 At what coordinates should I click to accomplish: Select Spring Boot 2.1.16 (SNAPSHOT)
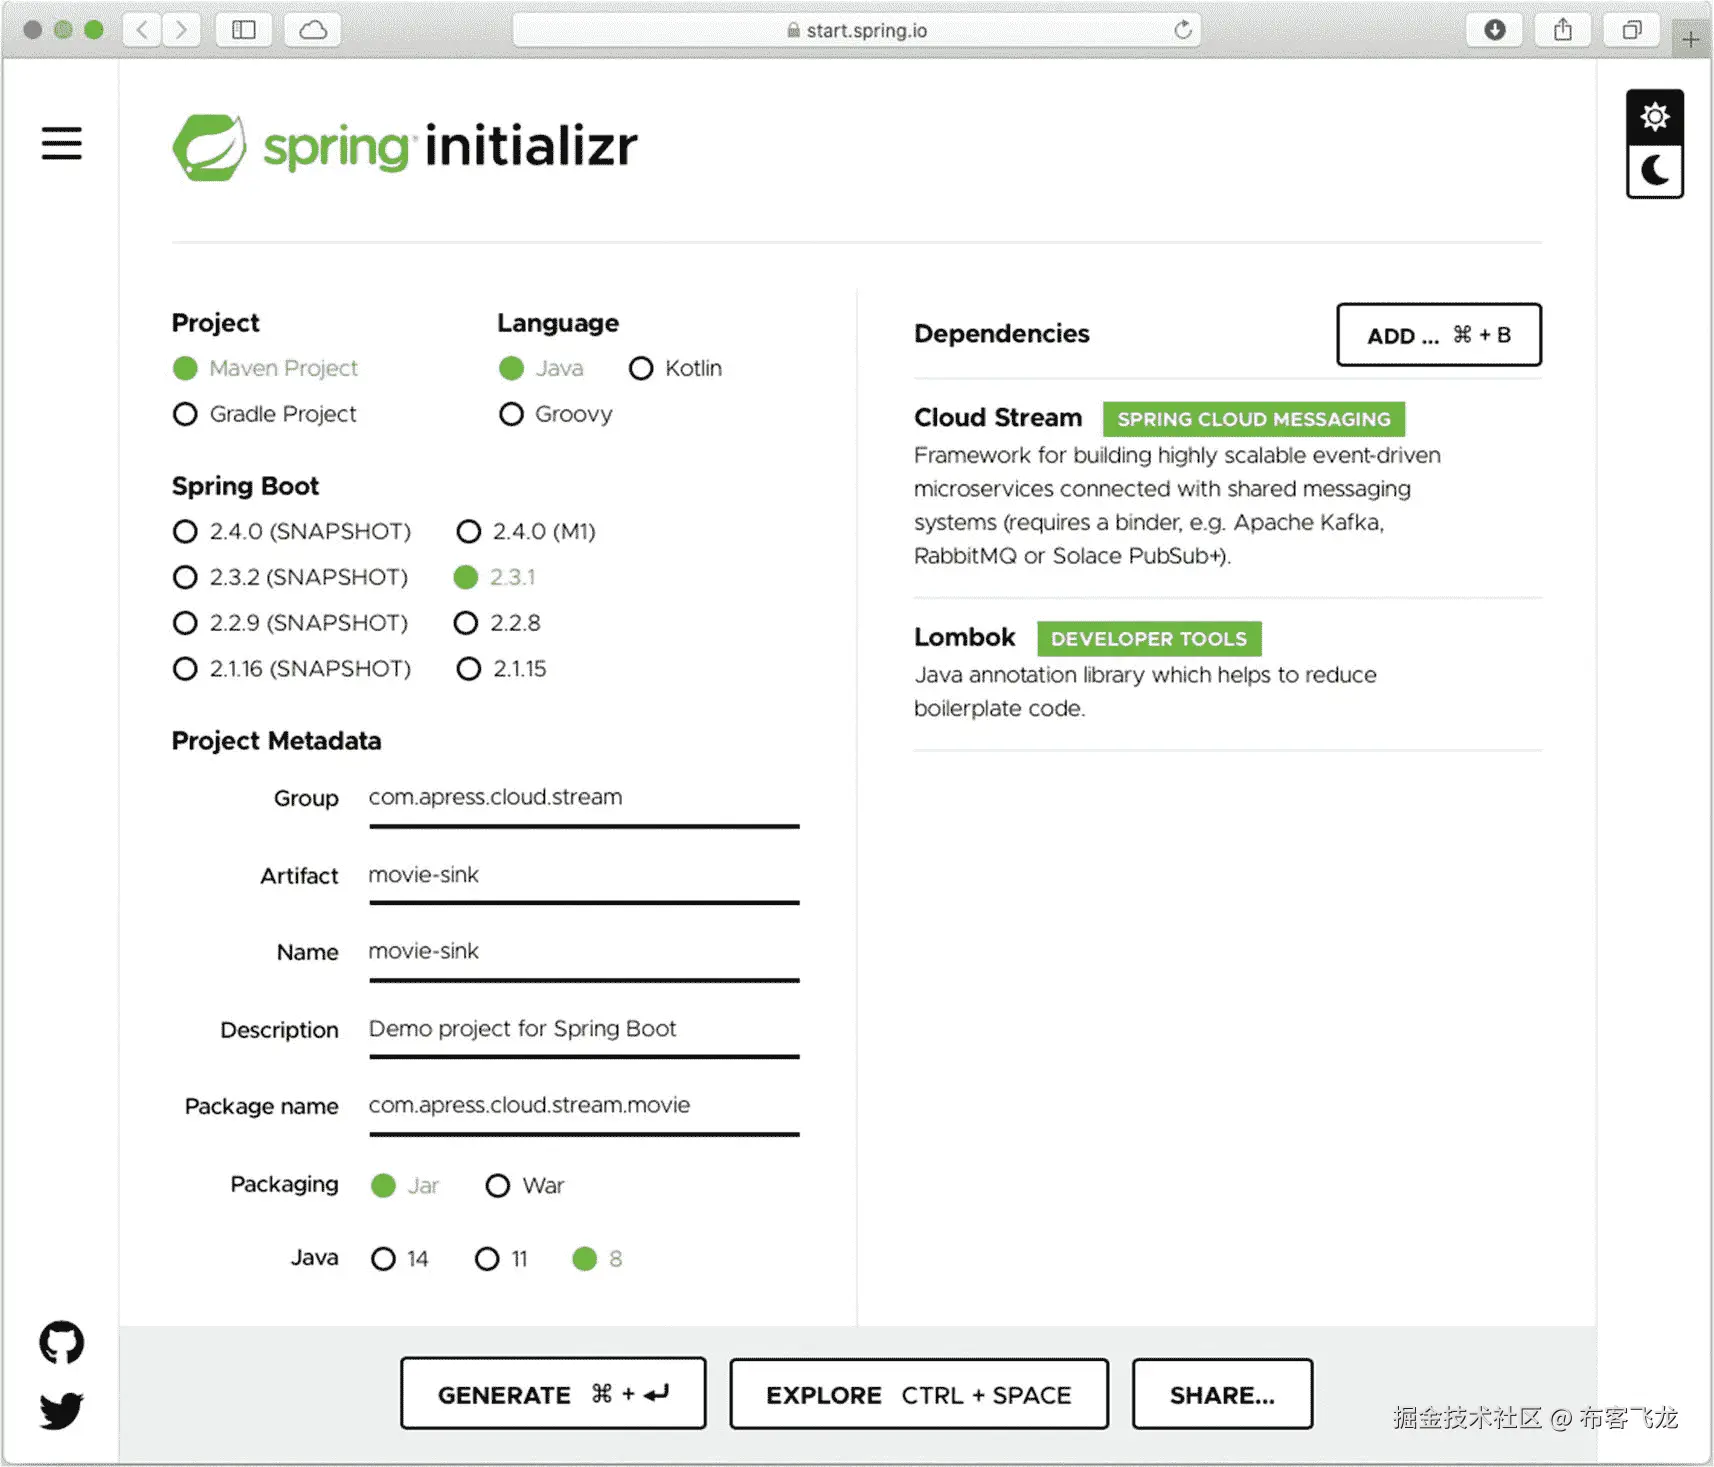coord(292,668)
